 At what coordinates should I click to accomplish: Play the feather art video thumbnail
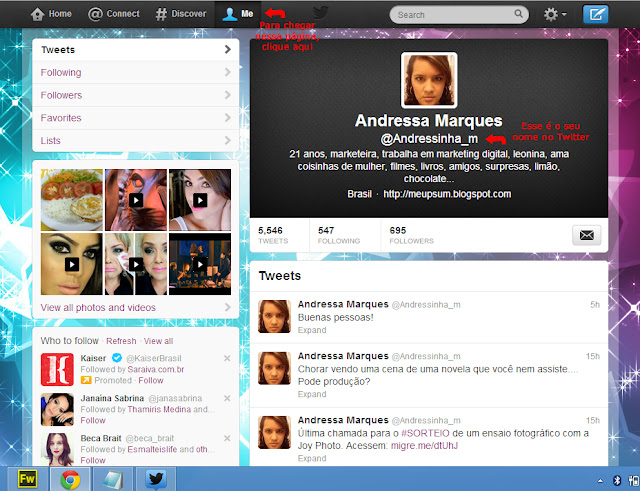click(136, 200)
